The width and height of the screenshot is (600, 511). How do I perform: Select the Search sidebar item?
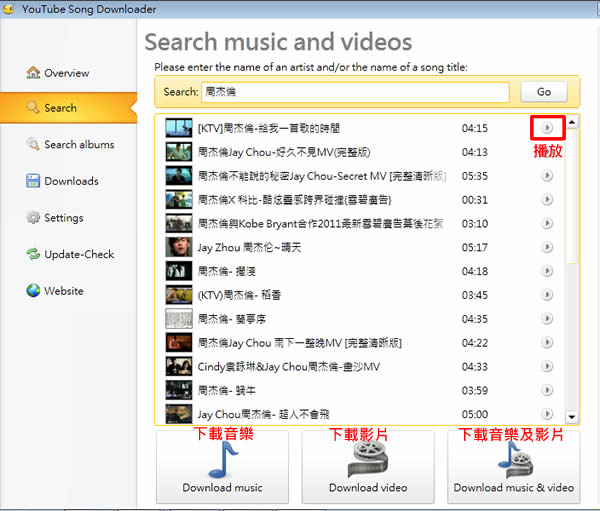(x=68, y=108)
